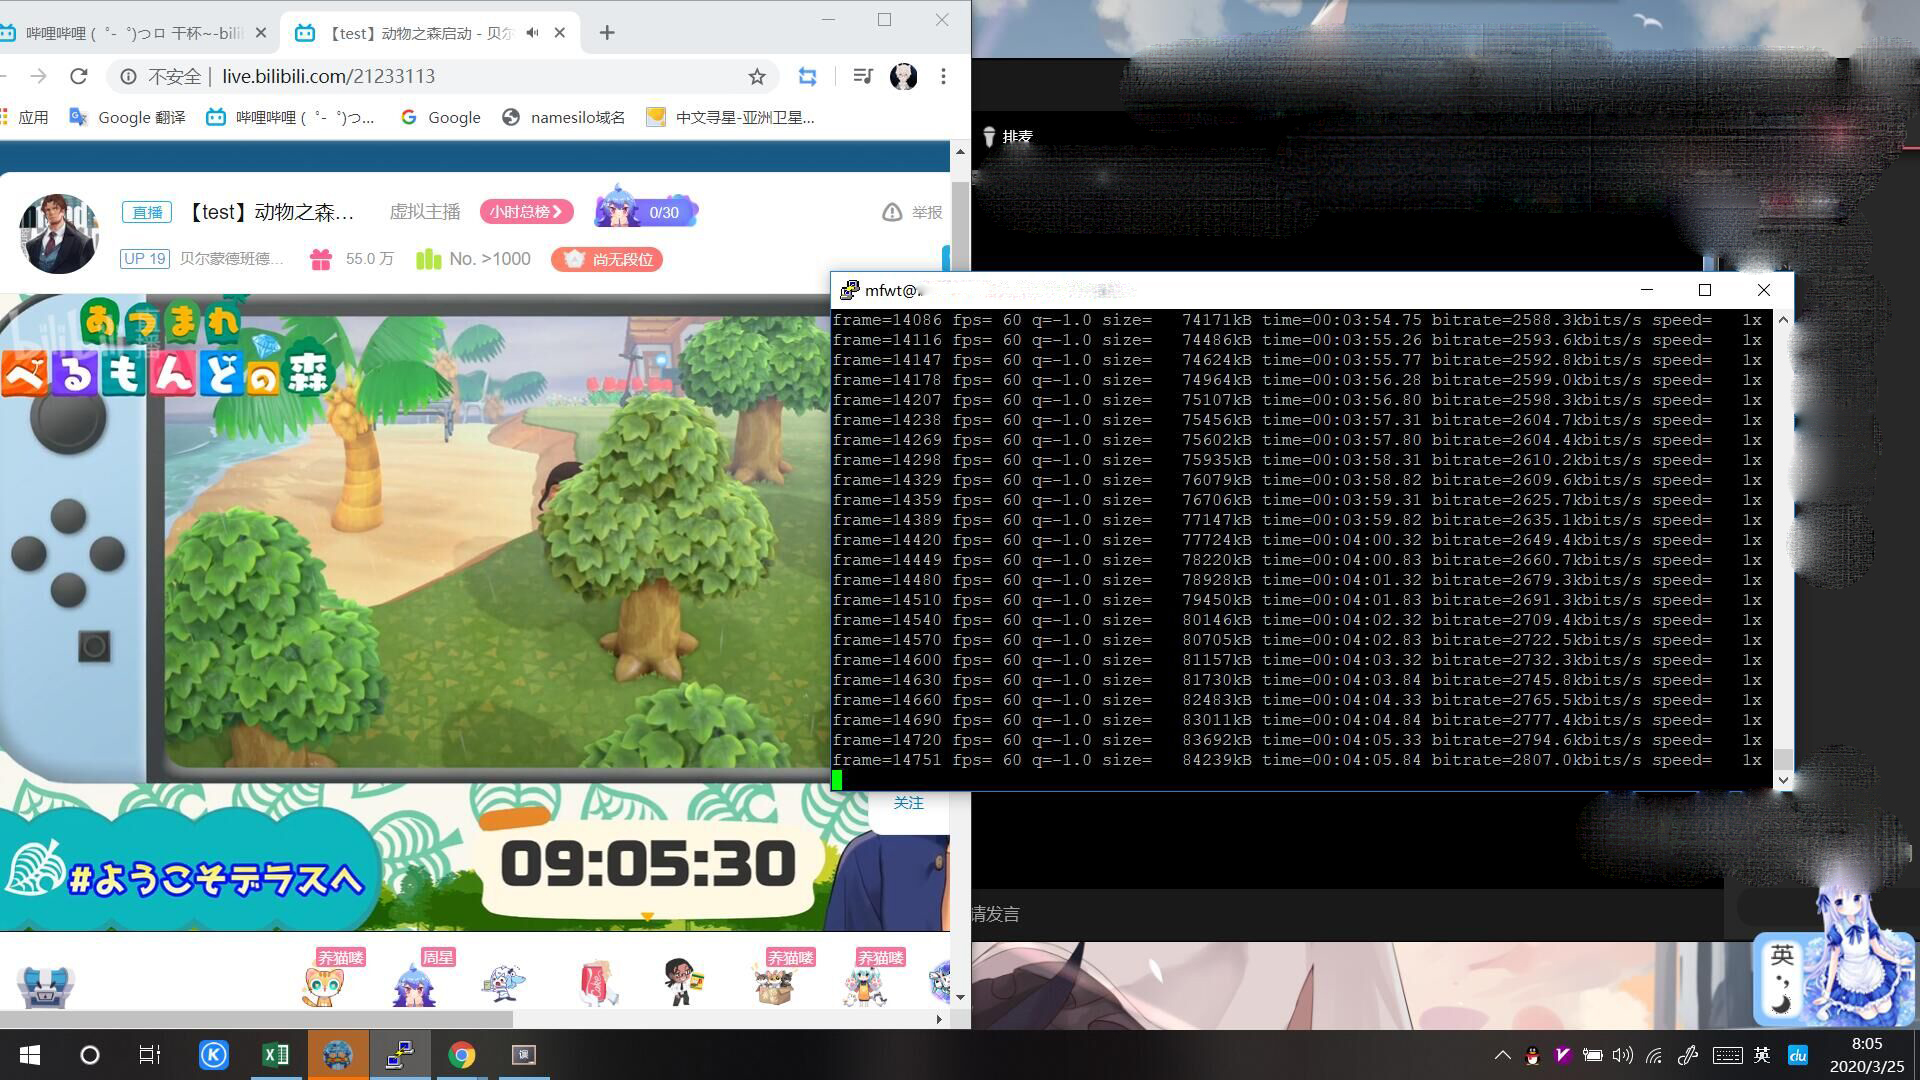Click the 小时总榜 ranking button

click(526, 212)
